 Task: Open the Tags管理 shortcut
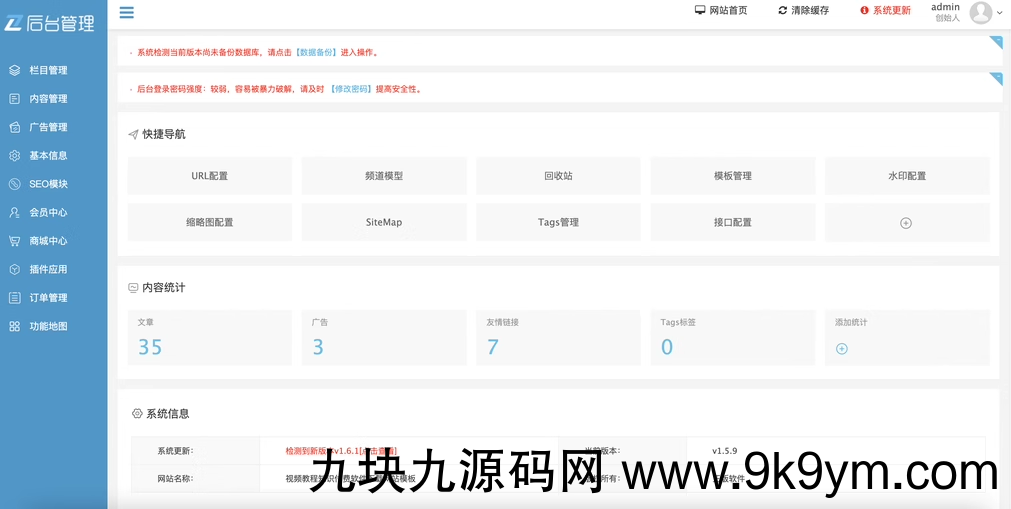point(558,222)
